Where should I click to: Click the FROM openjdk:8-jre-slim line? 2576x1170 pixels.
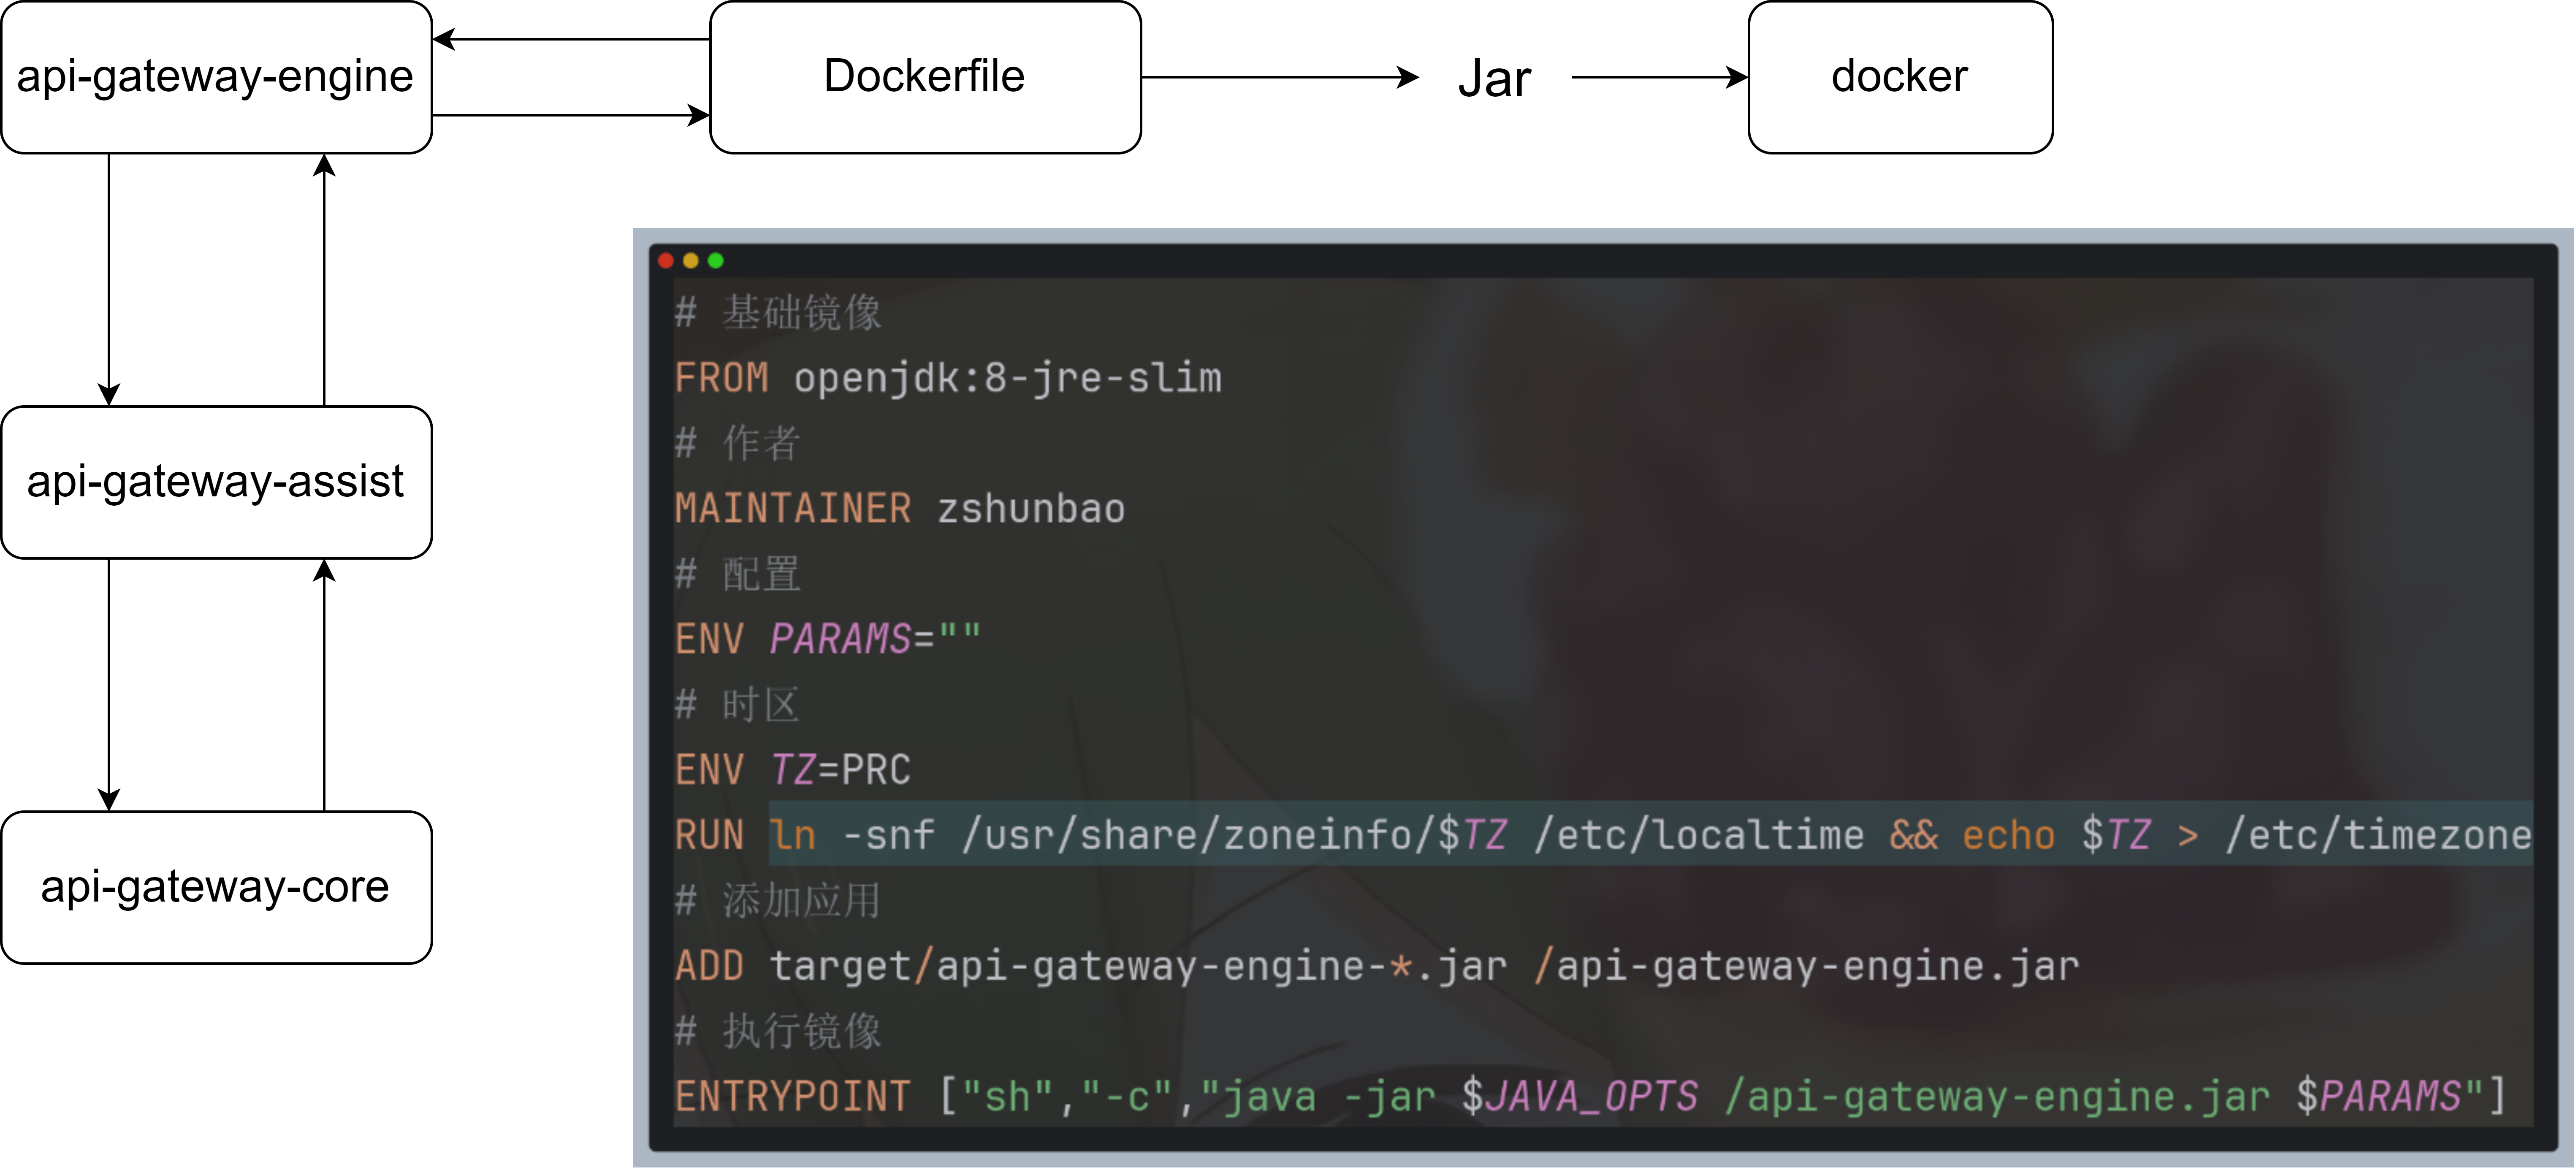(948, 379)
